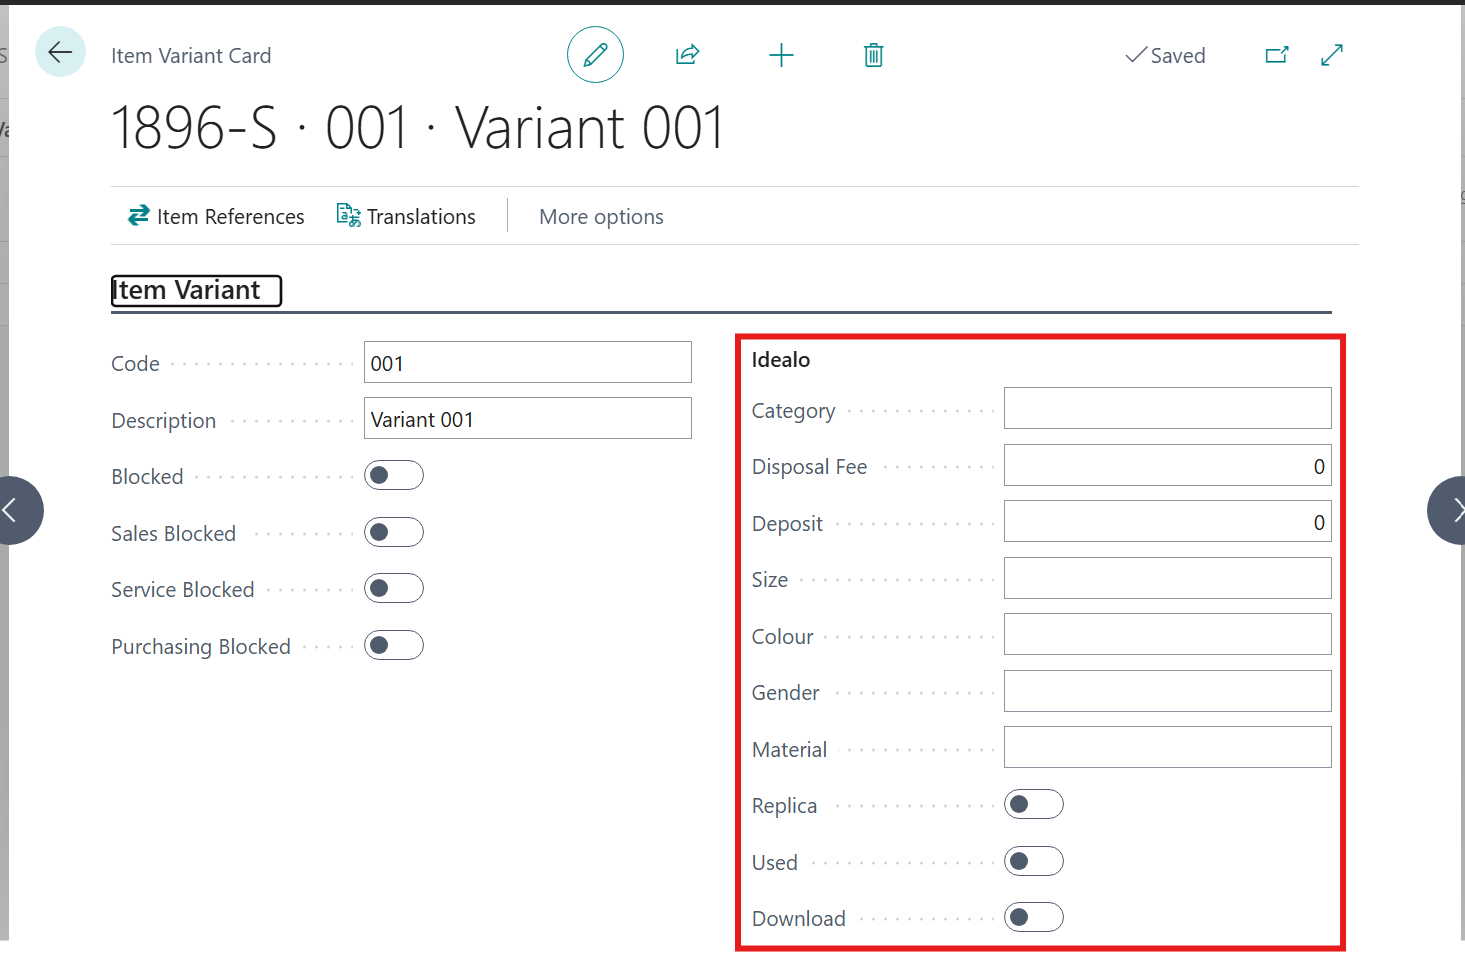The width and height of the screenshot is (1465, 953).
Task: Click More options
Action: pos(601,217)
